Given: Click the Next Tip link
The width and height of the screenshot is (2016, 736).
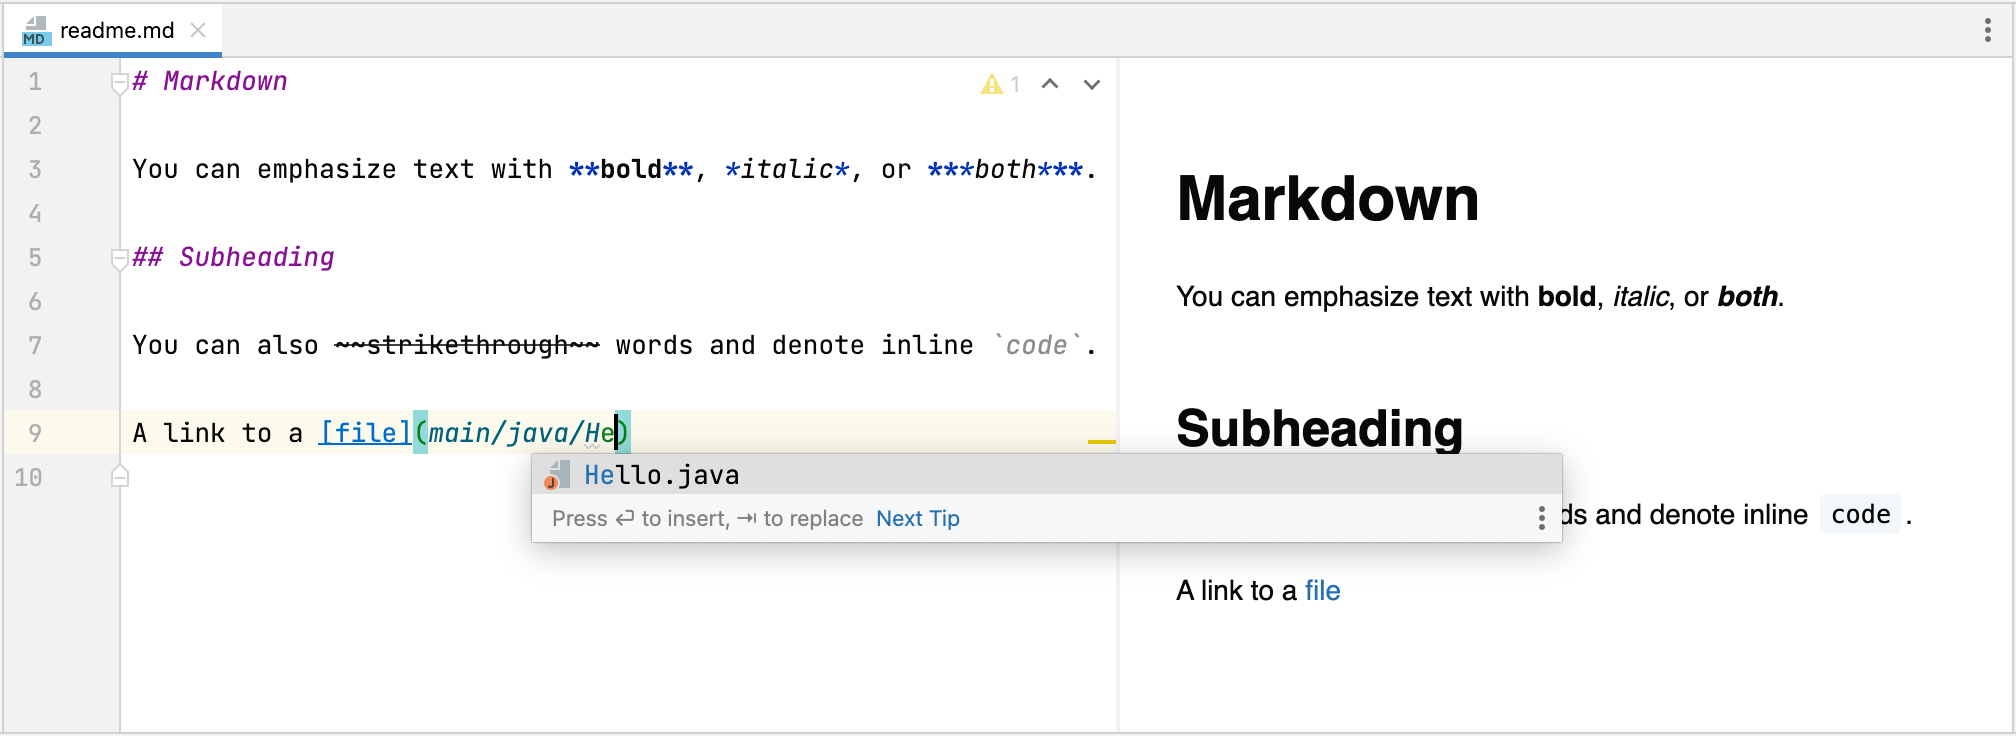Looking at the screenshot, I should 917,518.
